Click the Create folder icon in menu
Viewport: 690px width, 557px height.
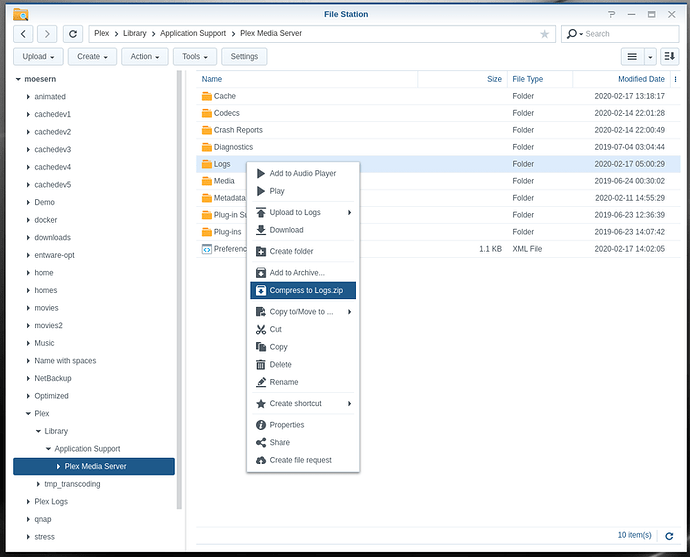click(261, 251)
